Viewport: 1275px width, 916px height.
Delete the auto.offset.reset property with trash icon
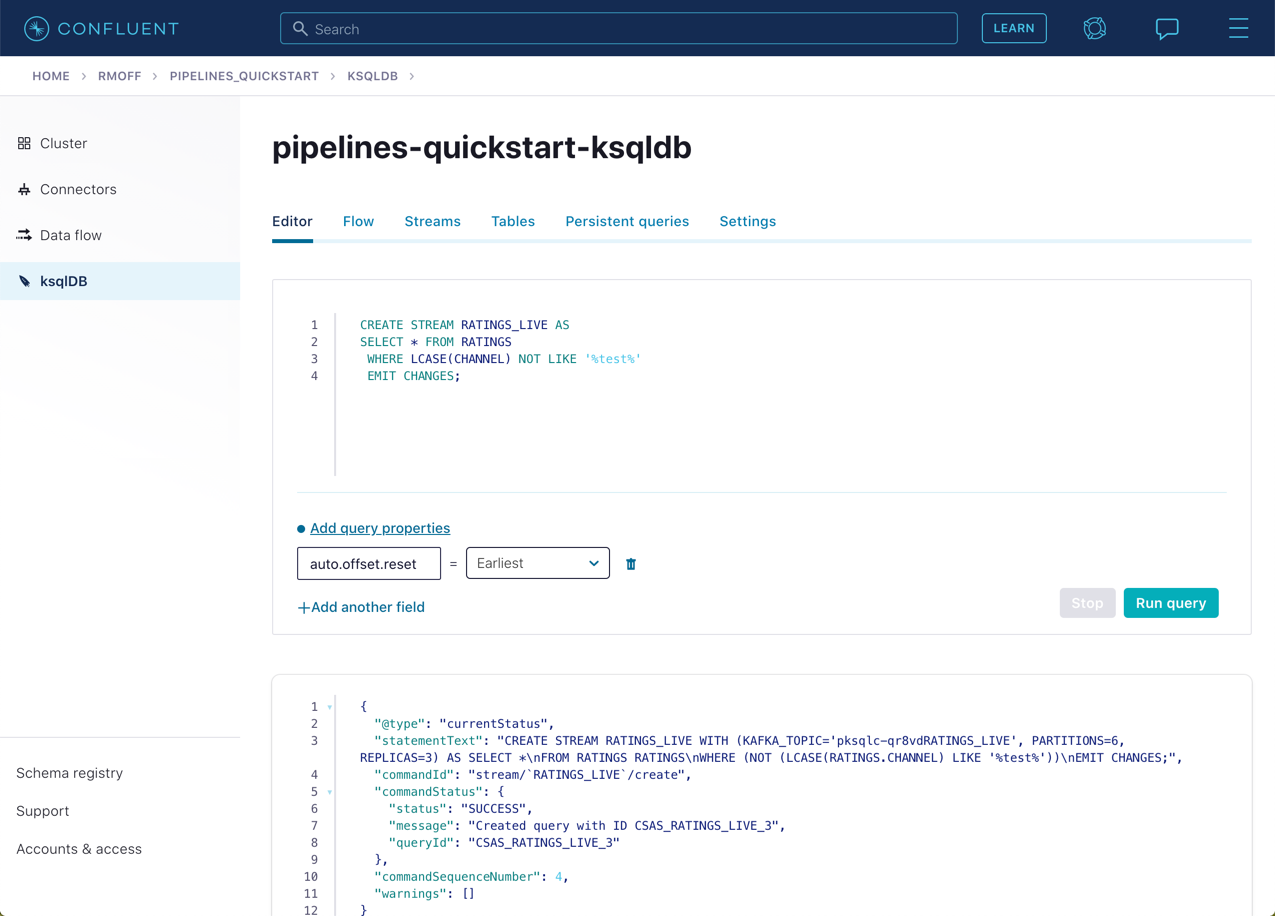point(631,564)
